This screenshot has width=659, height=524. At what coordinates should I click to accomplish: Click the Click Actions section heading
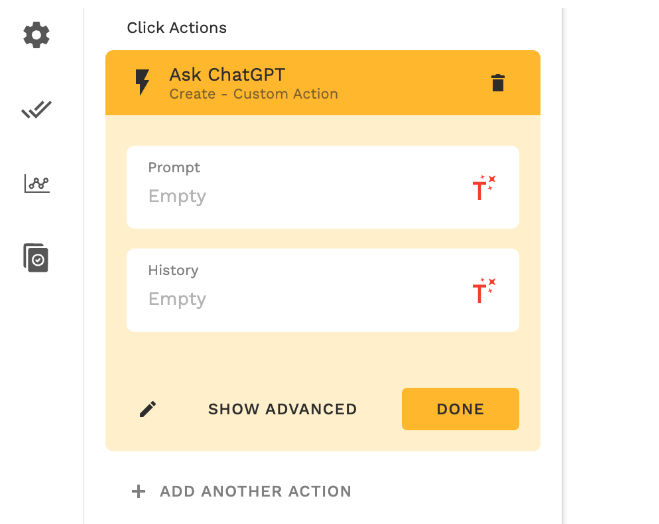177,28
